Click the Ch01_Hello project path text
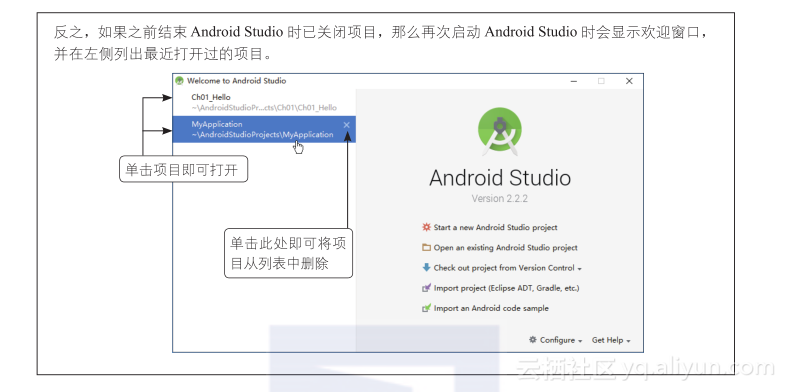 coord(264,108)
